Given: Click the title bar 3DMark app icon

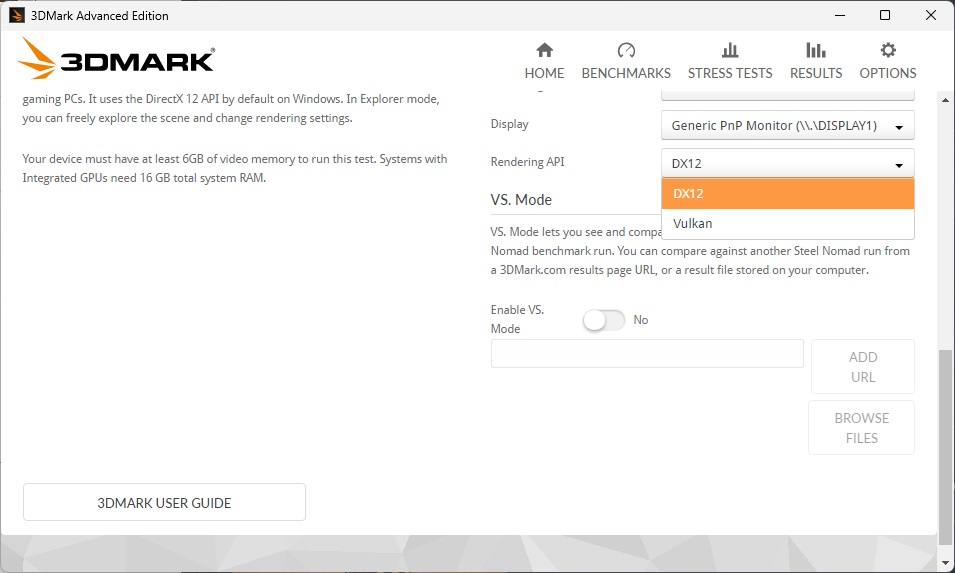Looking at the screenshot, I should click(x=16, y=15).
